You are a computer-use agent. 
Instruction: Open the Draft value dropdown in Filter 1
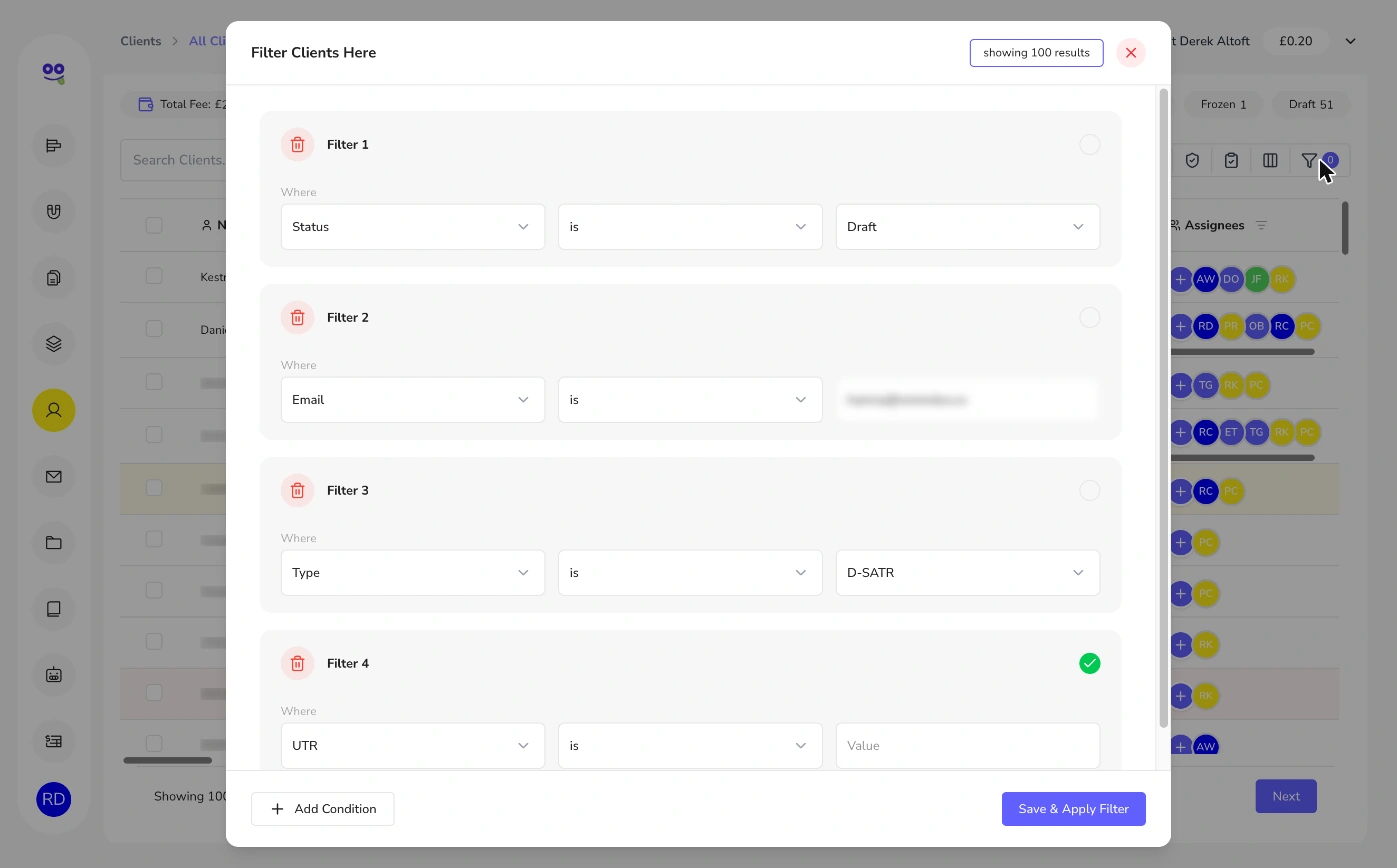pyautogui.click(x=968, y=227)
